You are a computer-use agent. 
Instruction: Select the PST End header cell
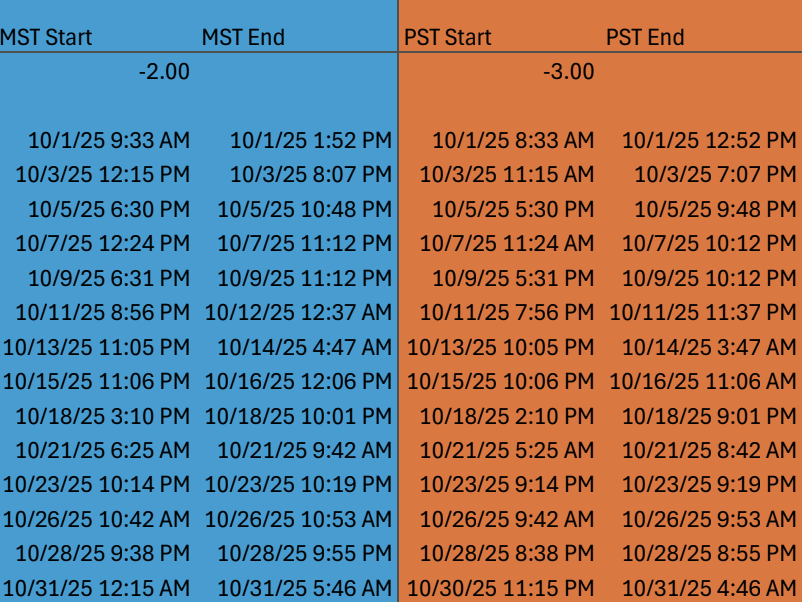[x=701, y=37]
